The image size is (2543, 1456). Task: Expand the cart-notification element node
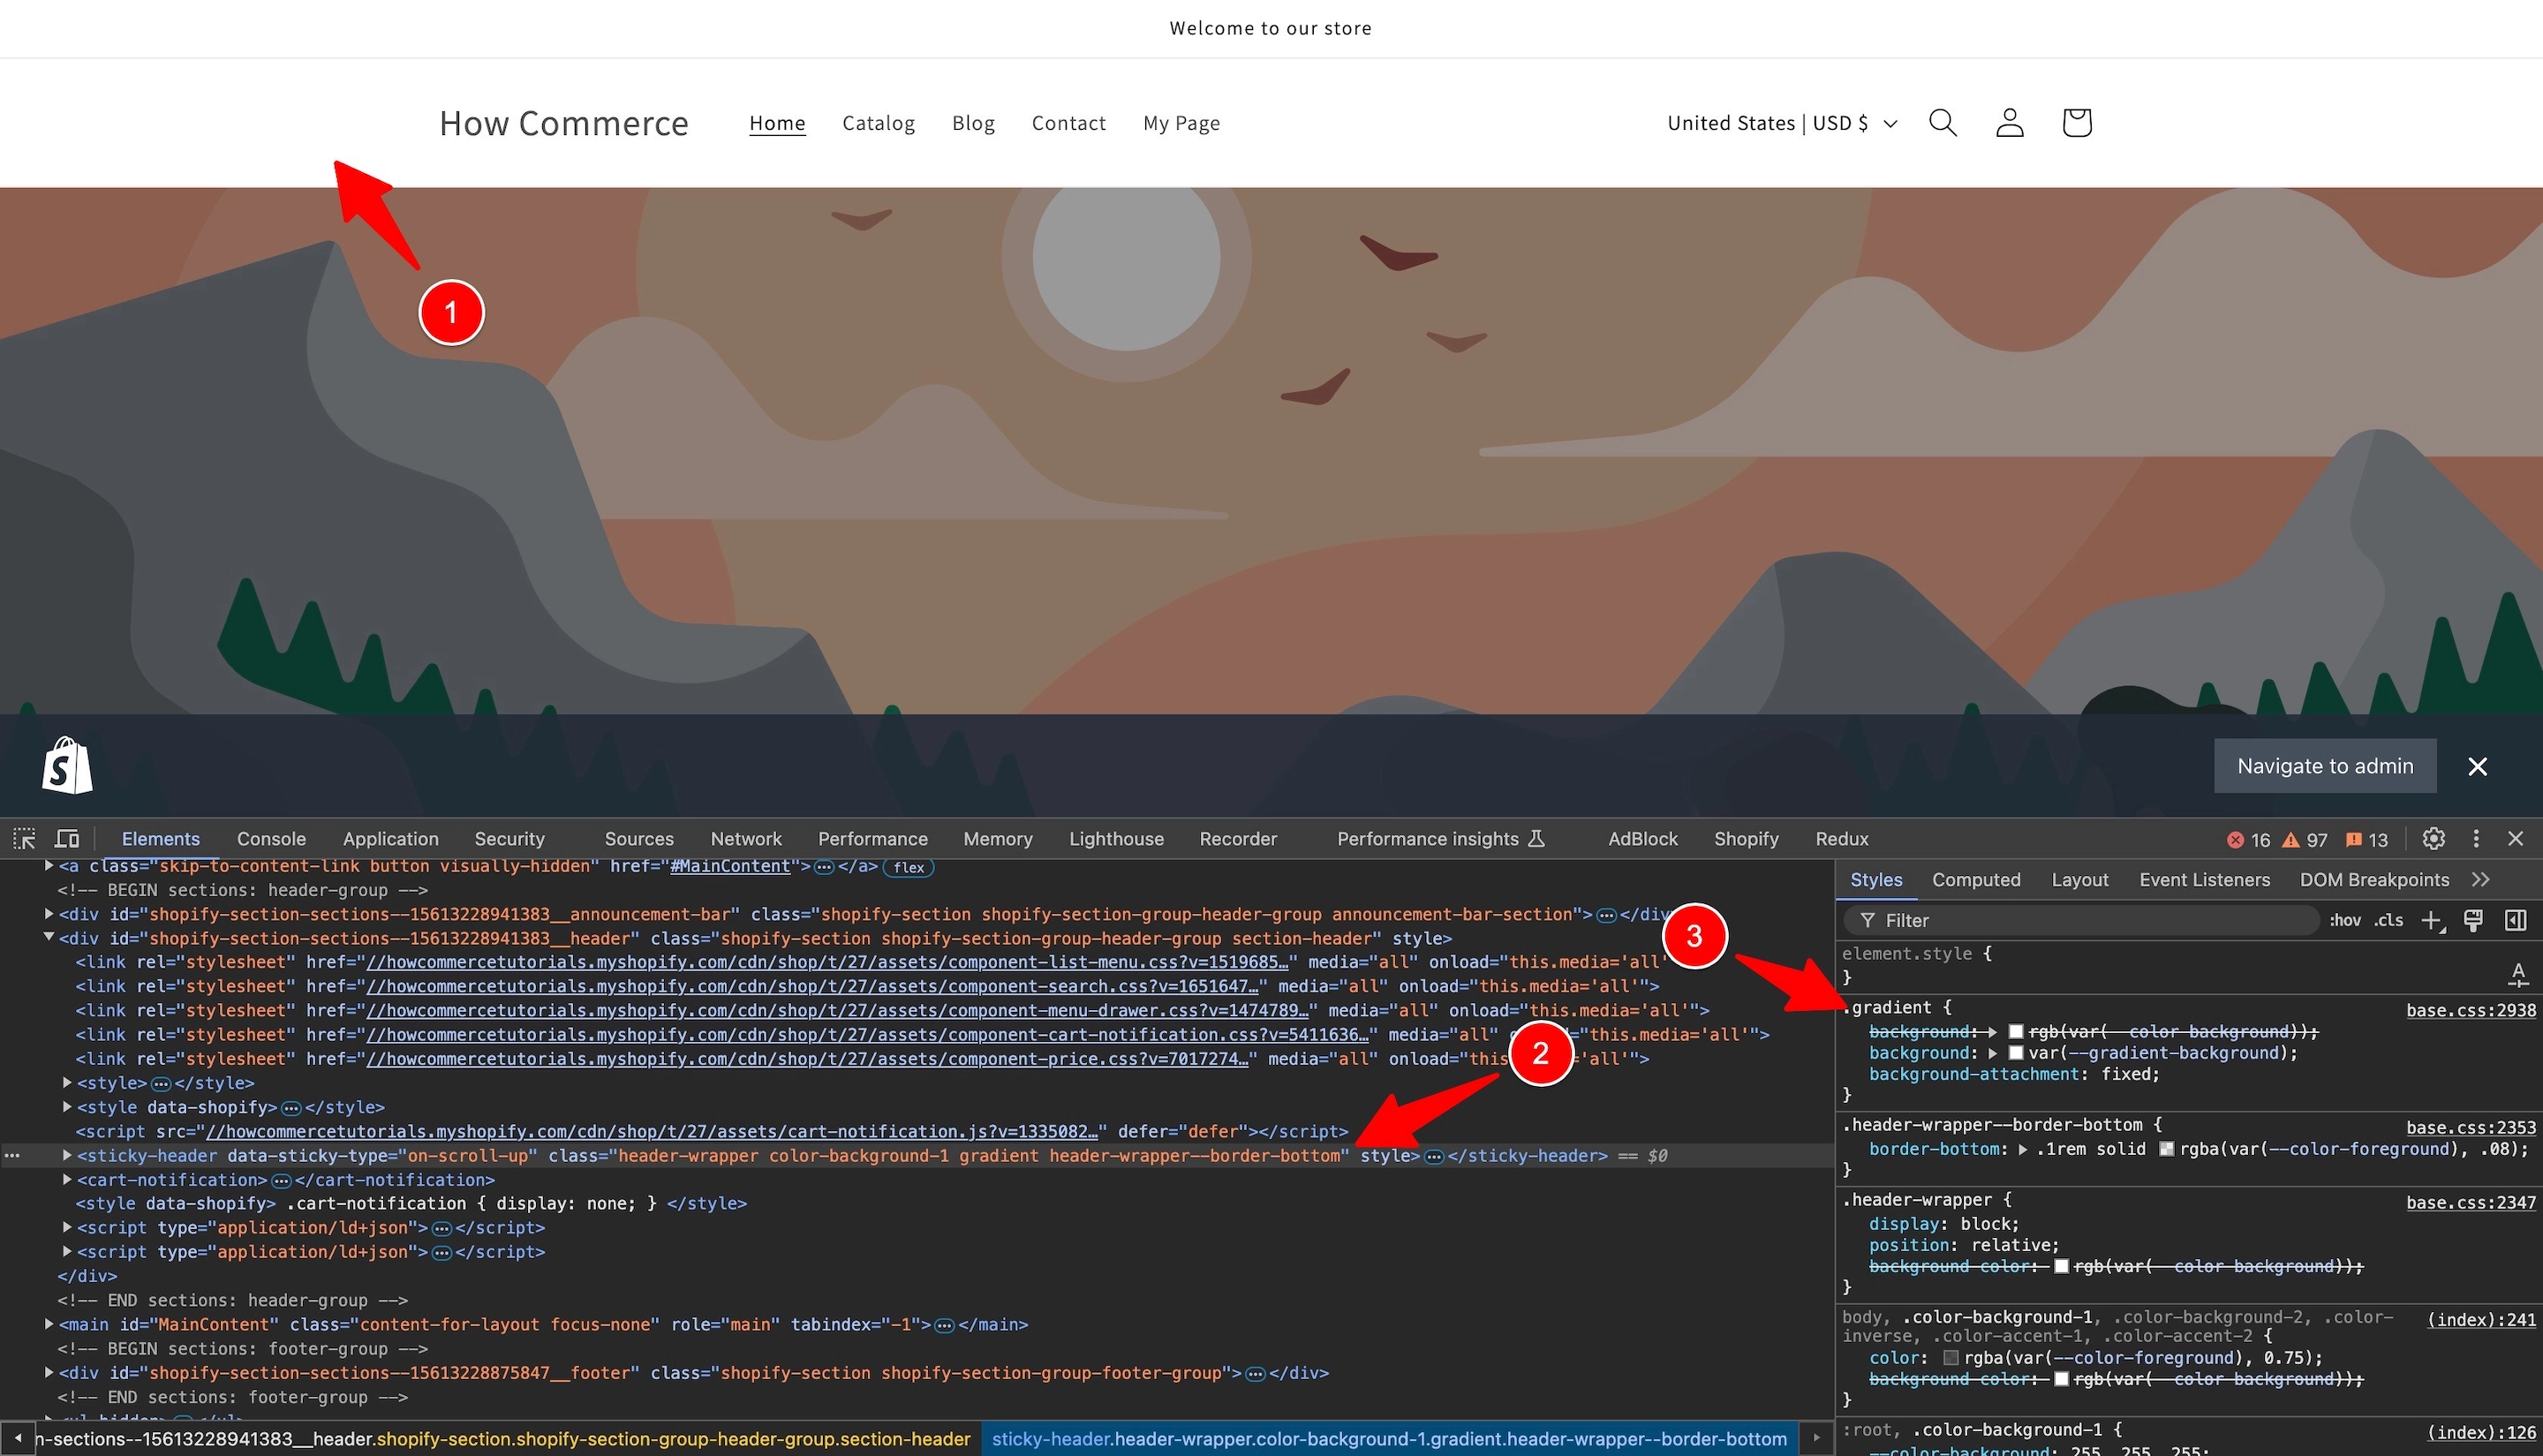[x=67, y=1179]
